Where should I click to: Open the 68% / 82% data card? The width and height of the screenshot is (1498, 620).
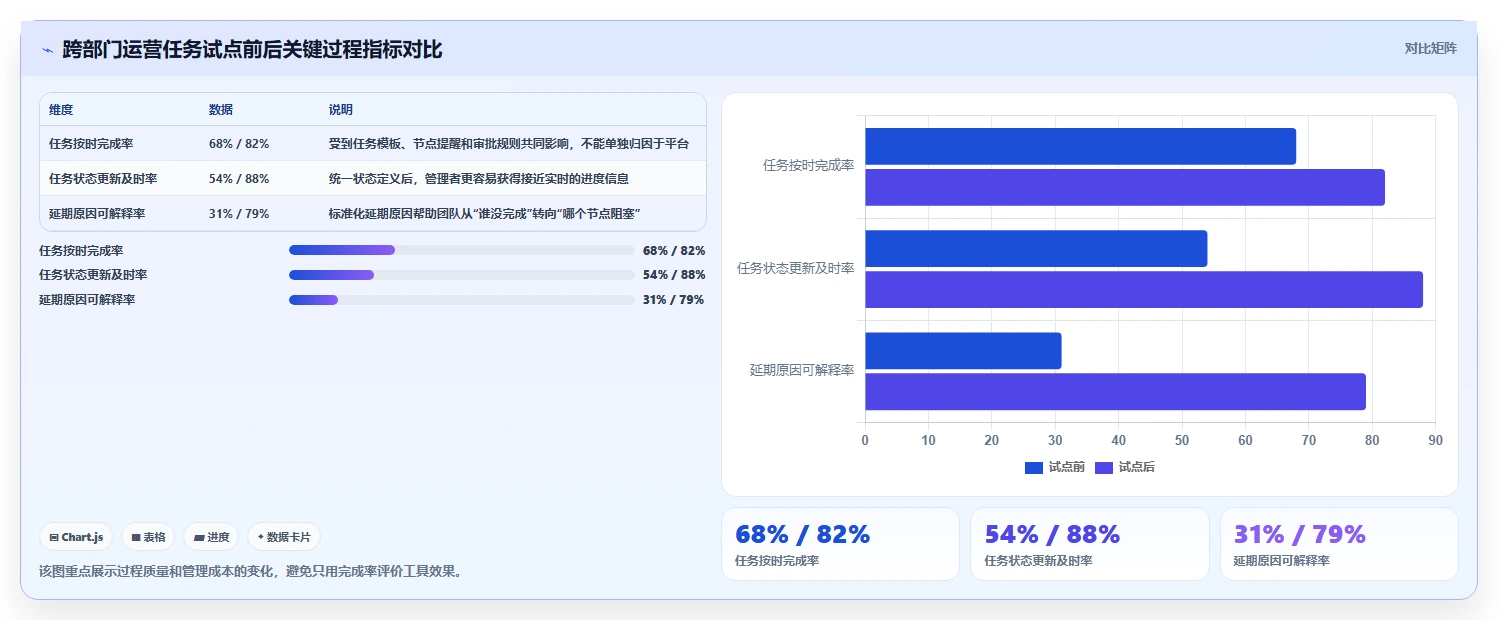[x=840, y=544]
